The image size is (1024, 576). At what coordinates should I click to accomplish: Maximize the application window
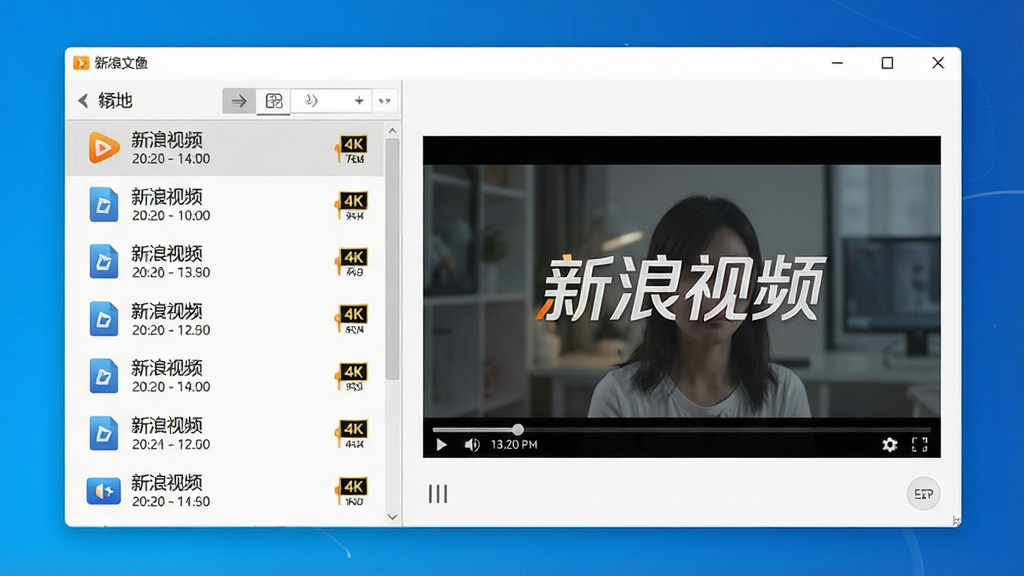[x=887, y=63]
